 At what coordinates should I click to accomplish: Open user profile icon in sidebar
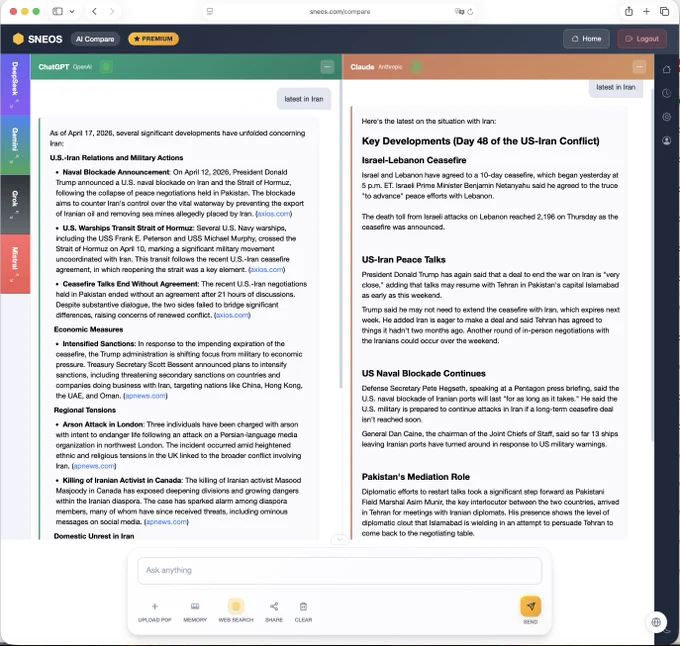click(667, 140)
